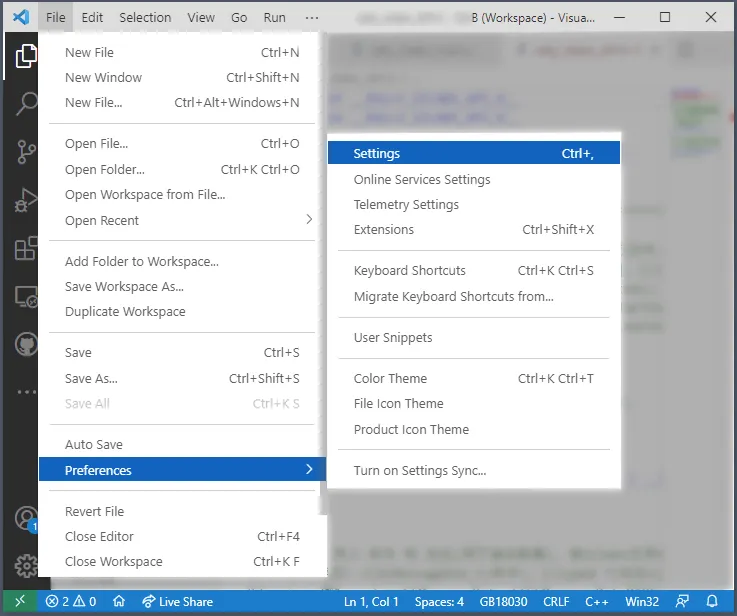Image resolution: width=737 pixels, height=616 pixels.
Task: Choose Open Workspace from File...
Action: click(x=182, y=195)
